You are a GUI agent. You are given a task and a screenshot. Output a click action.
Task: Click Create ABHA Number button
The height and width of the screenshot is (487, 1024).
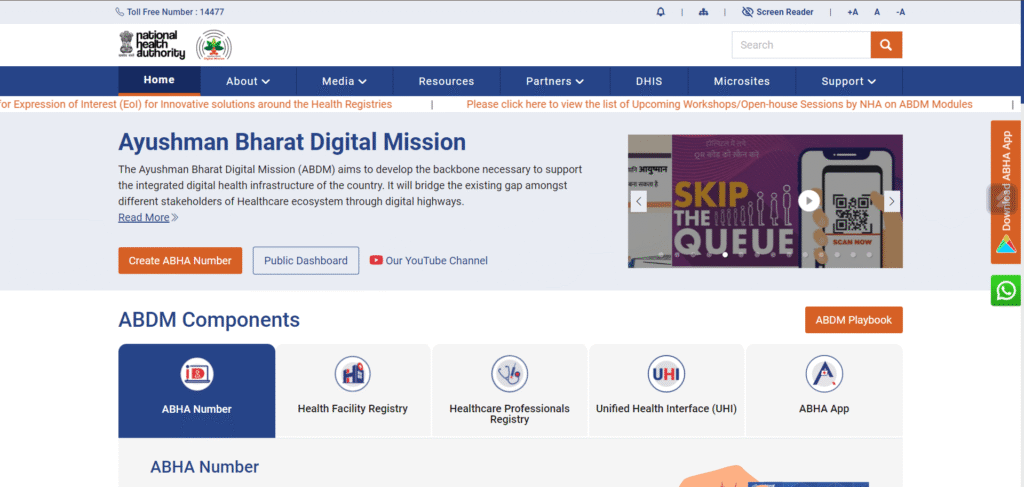tap(180, 260)
